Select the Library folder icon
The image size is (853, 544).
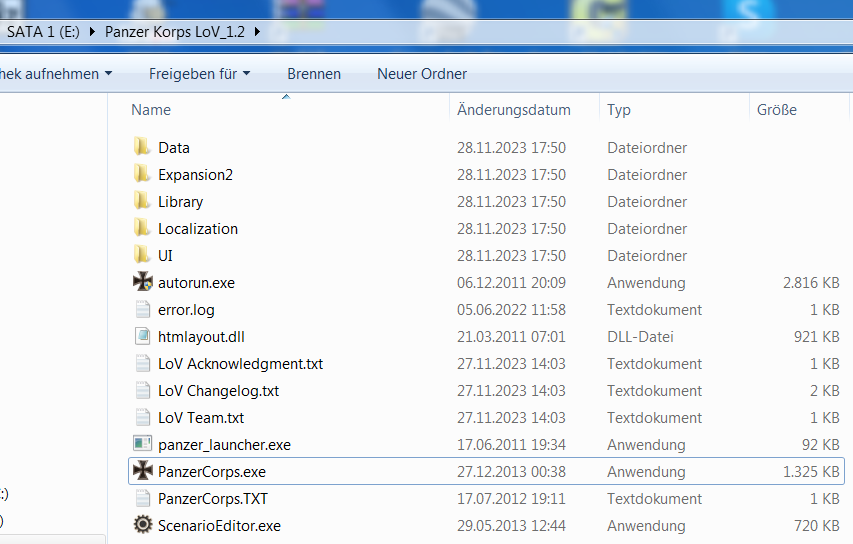142,201
